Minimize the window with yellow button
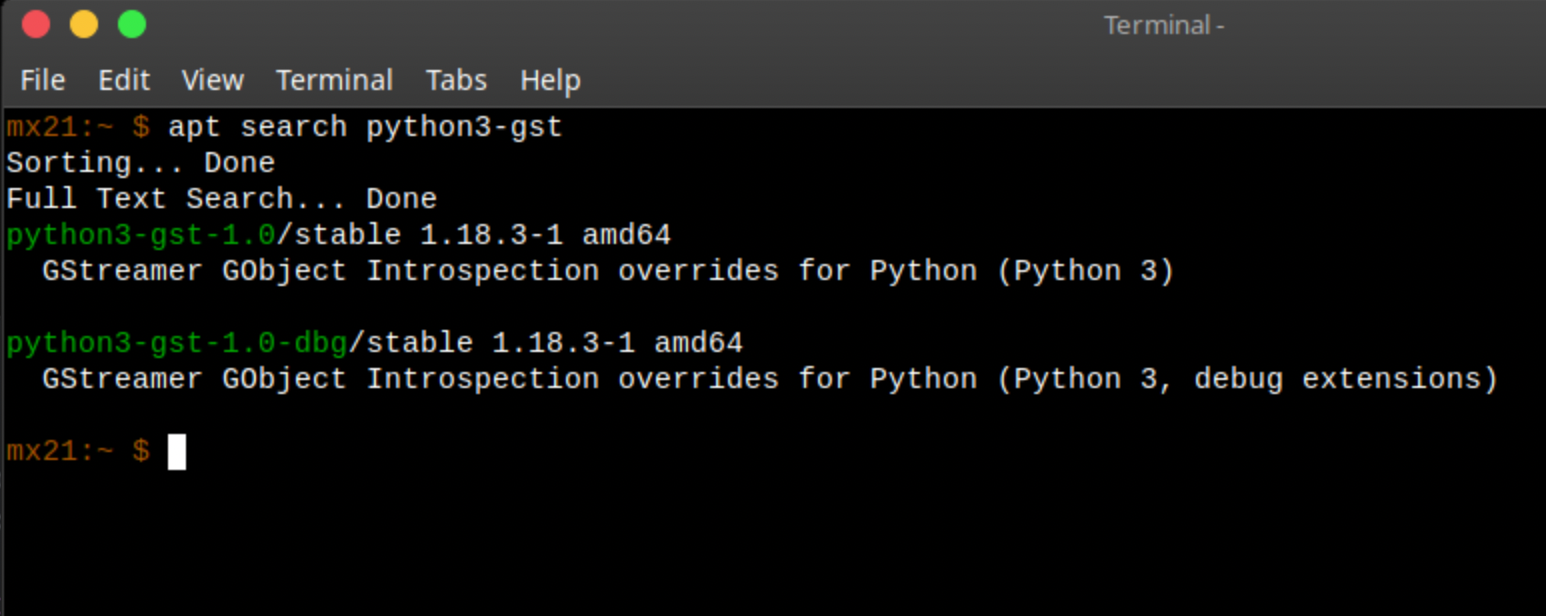This screenshot has width=1546, height=616. click(x=84, y=24)
